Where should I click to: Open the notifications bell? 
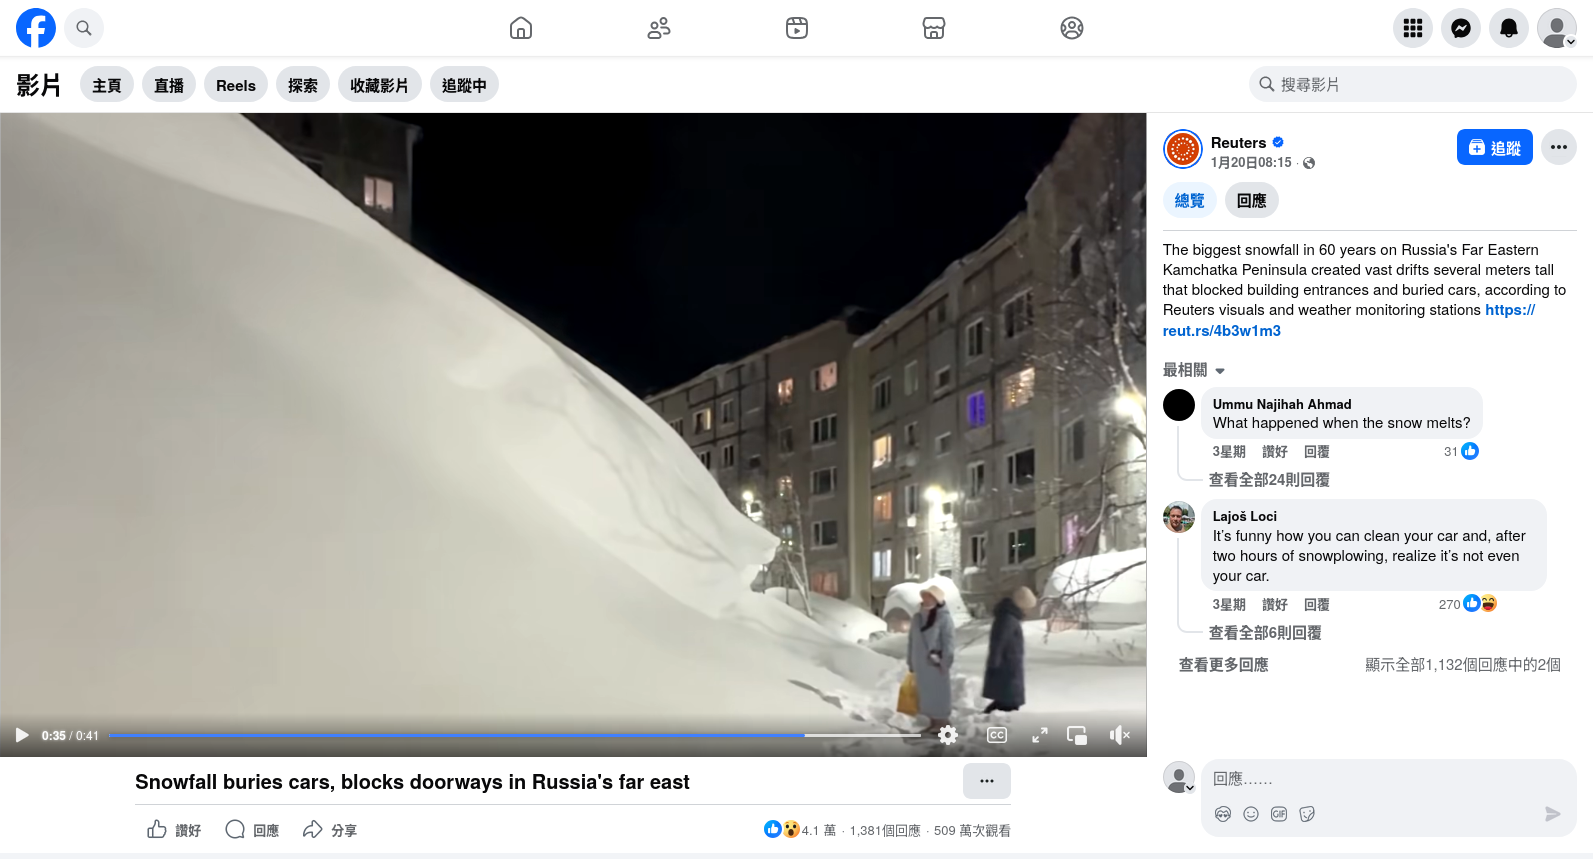click(1508, 28)
